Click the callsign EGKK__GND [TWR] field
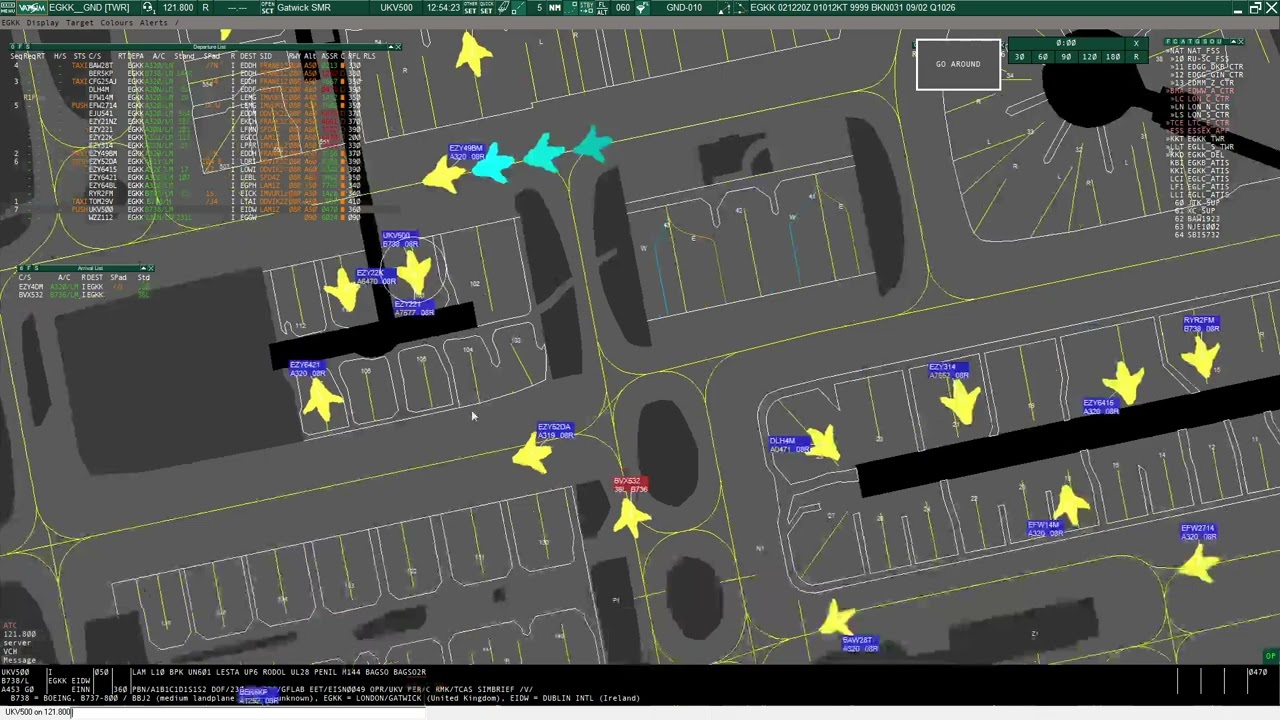This screenshot has height=720, width=1280. (x=89, y=8)
